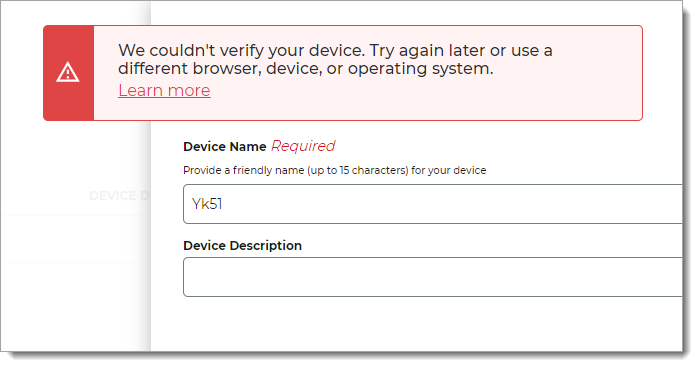Click the "up to 15 characters" hint
Image resolution: width=698 pixels, height=367 pixels.
click(x=357, y=171)
